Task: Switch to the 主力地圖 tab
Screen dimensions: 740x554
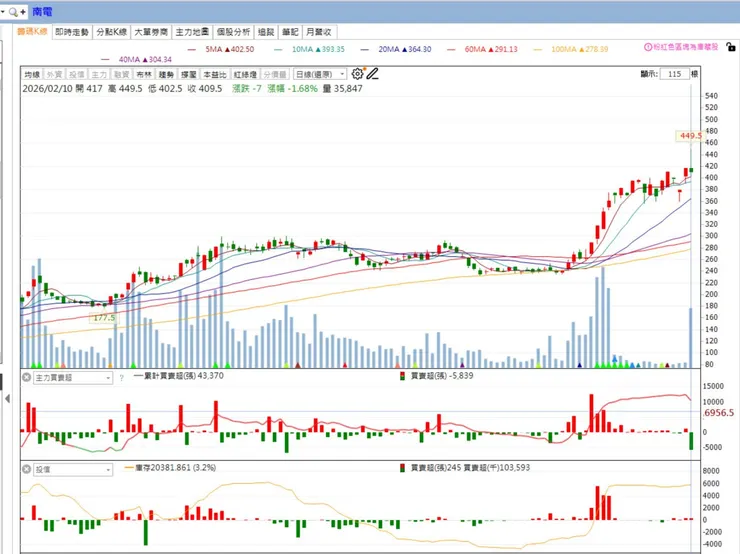Action: [192, 32]
